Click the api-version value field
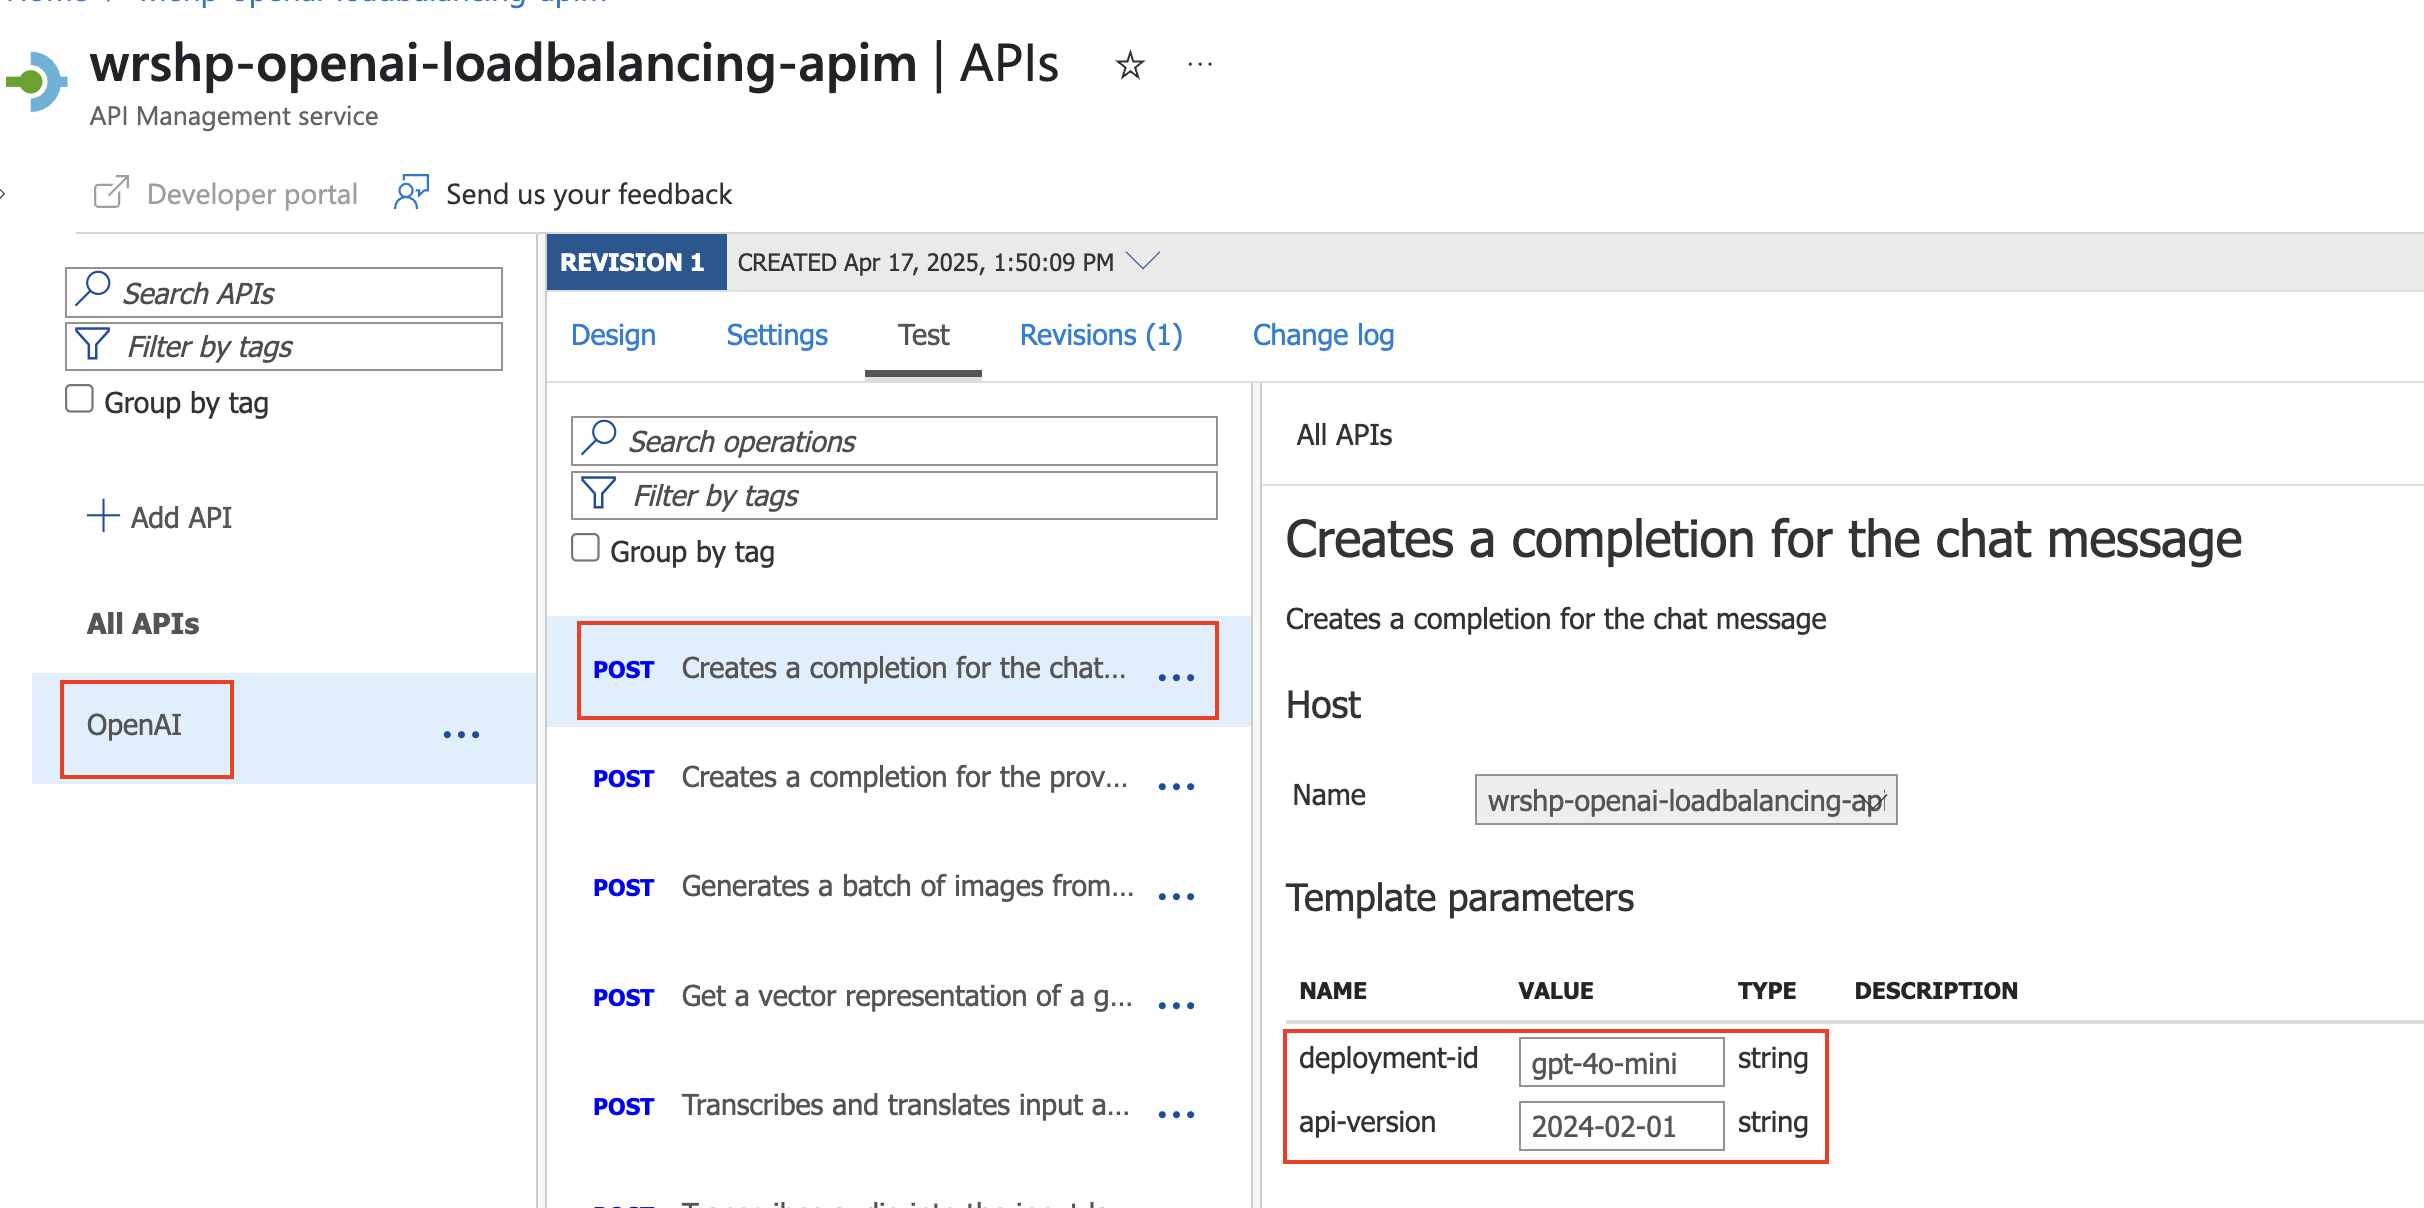The height and width of the screenshot is (1208, 2424). pyautogui.click(x=1621, y=1126)
